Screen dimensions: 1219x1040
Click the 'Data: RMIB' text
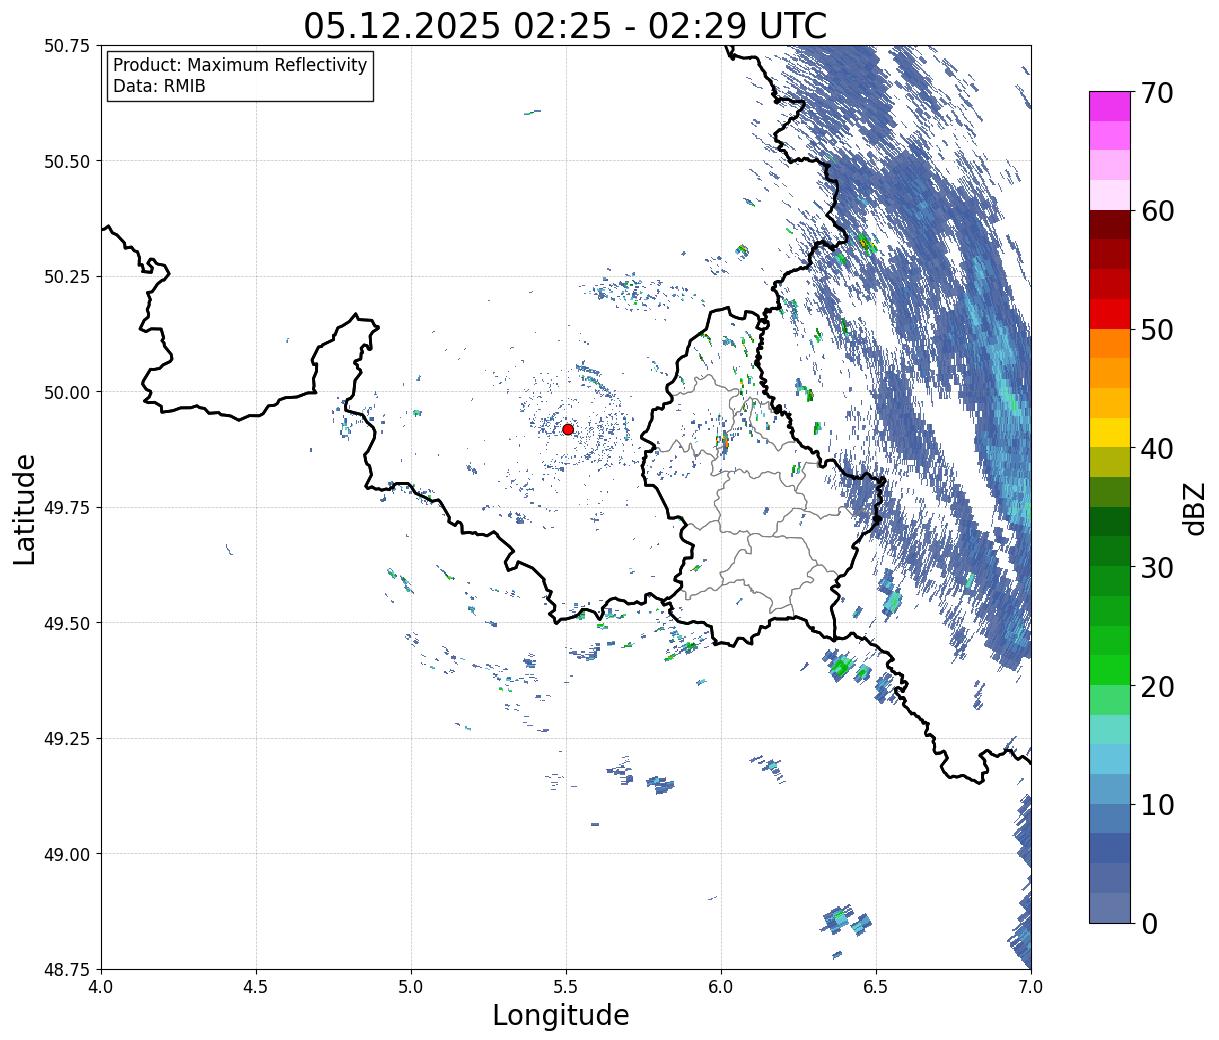tap(159, 86)
